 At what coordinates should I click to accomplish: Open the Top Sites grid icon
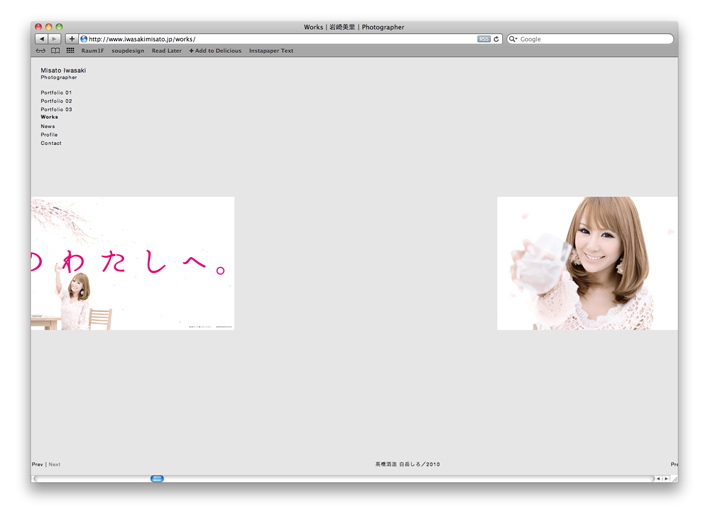pyautogui.click(x=70, y=51)
